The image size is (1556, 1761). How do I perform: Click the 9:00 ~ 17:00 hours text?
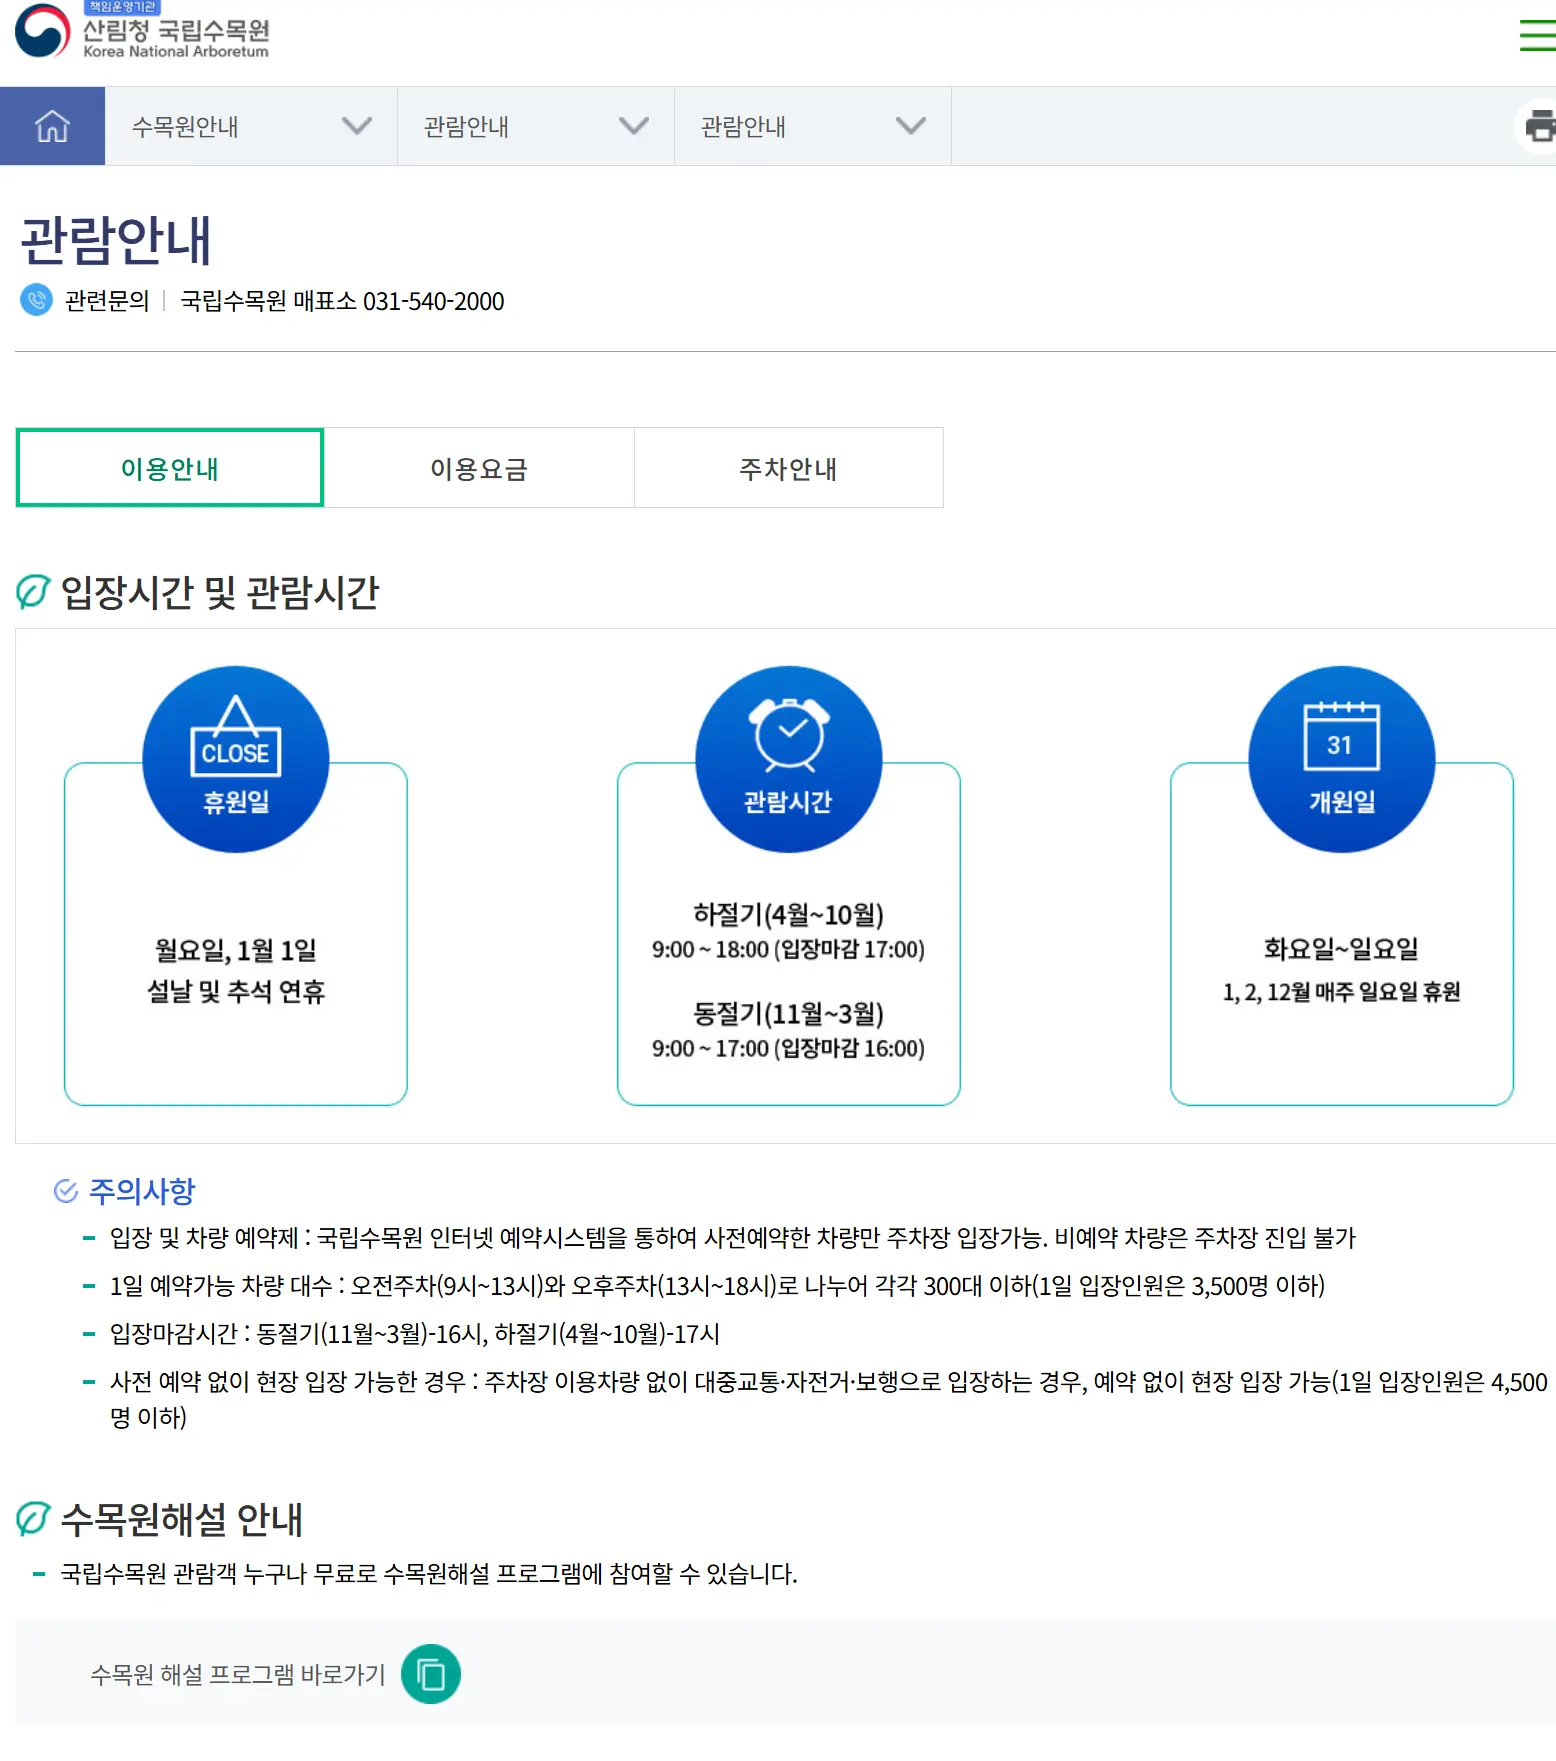coord(788,1049)
